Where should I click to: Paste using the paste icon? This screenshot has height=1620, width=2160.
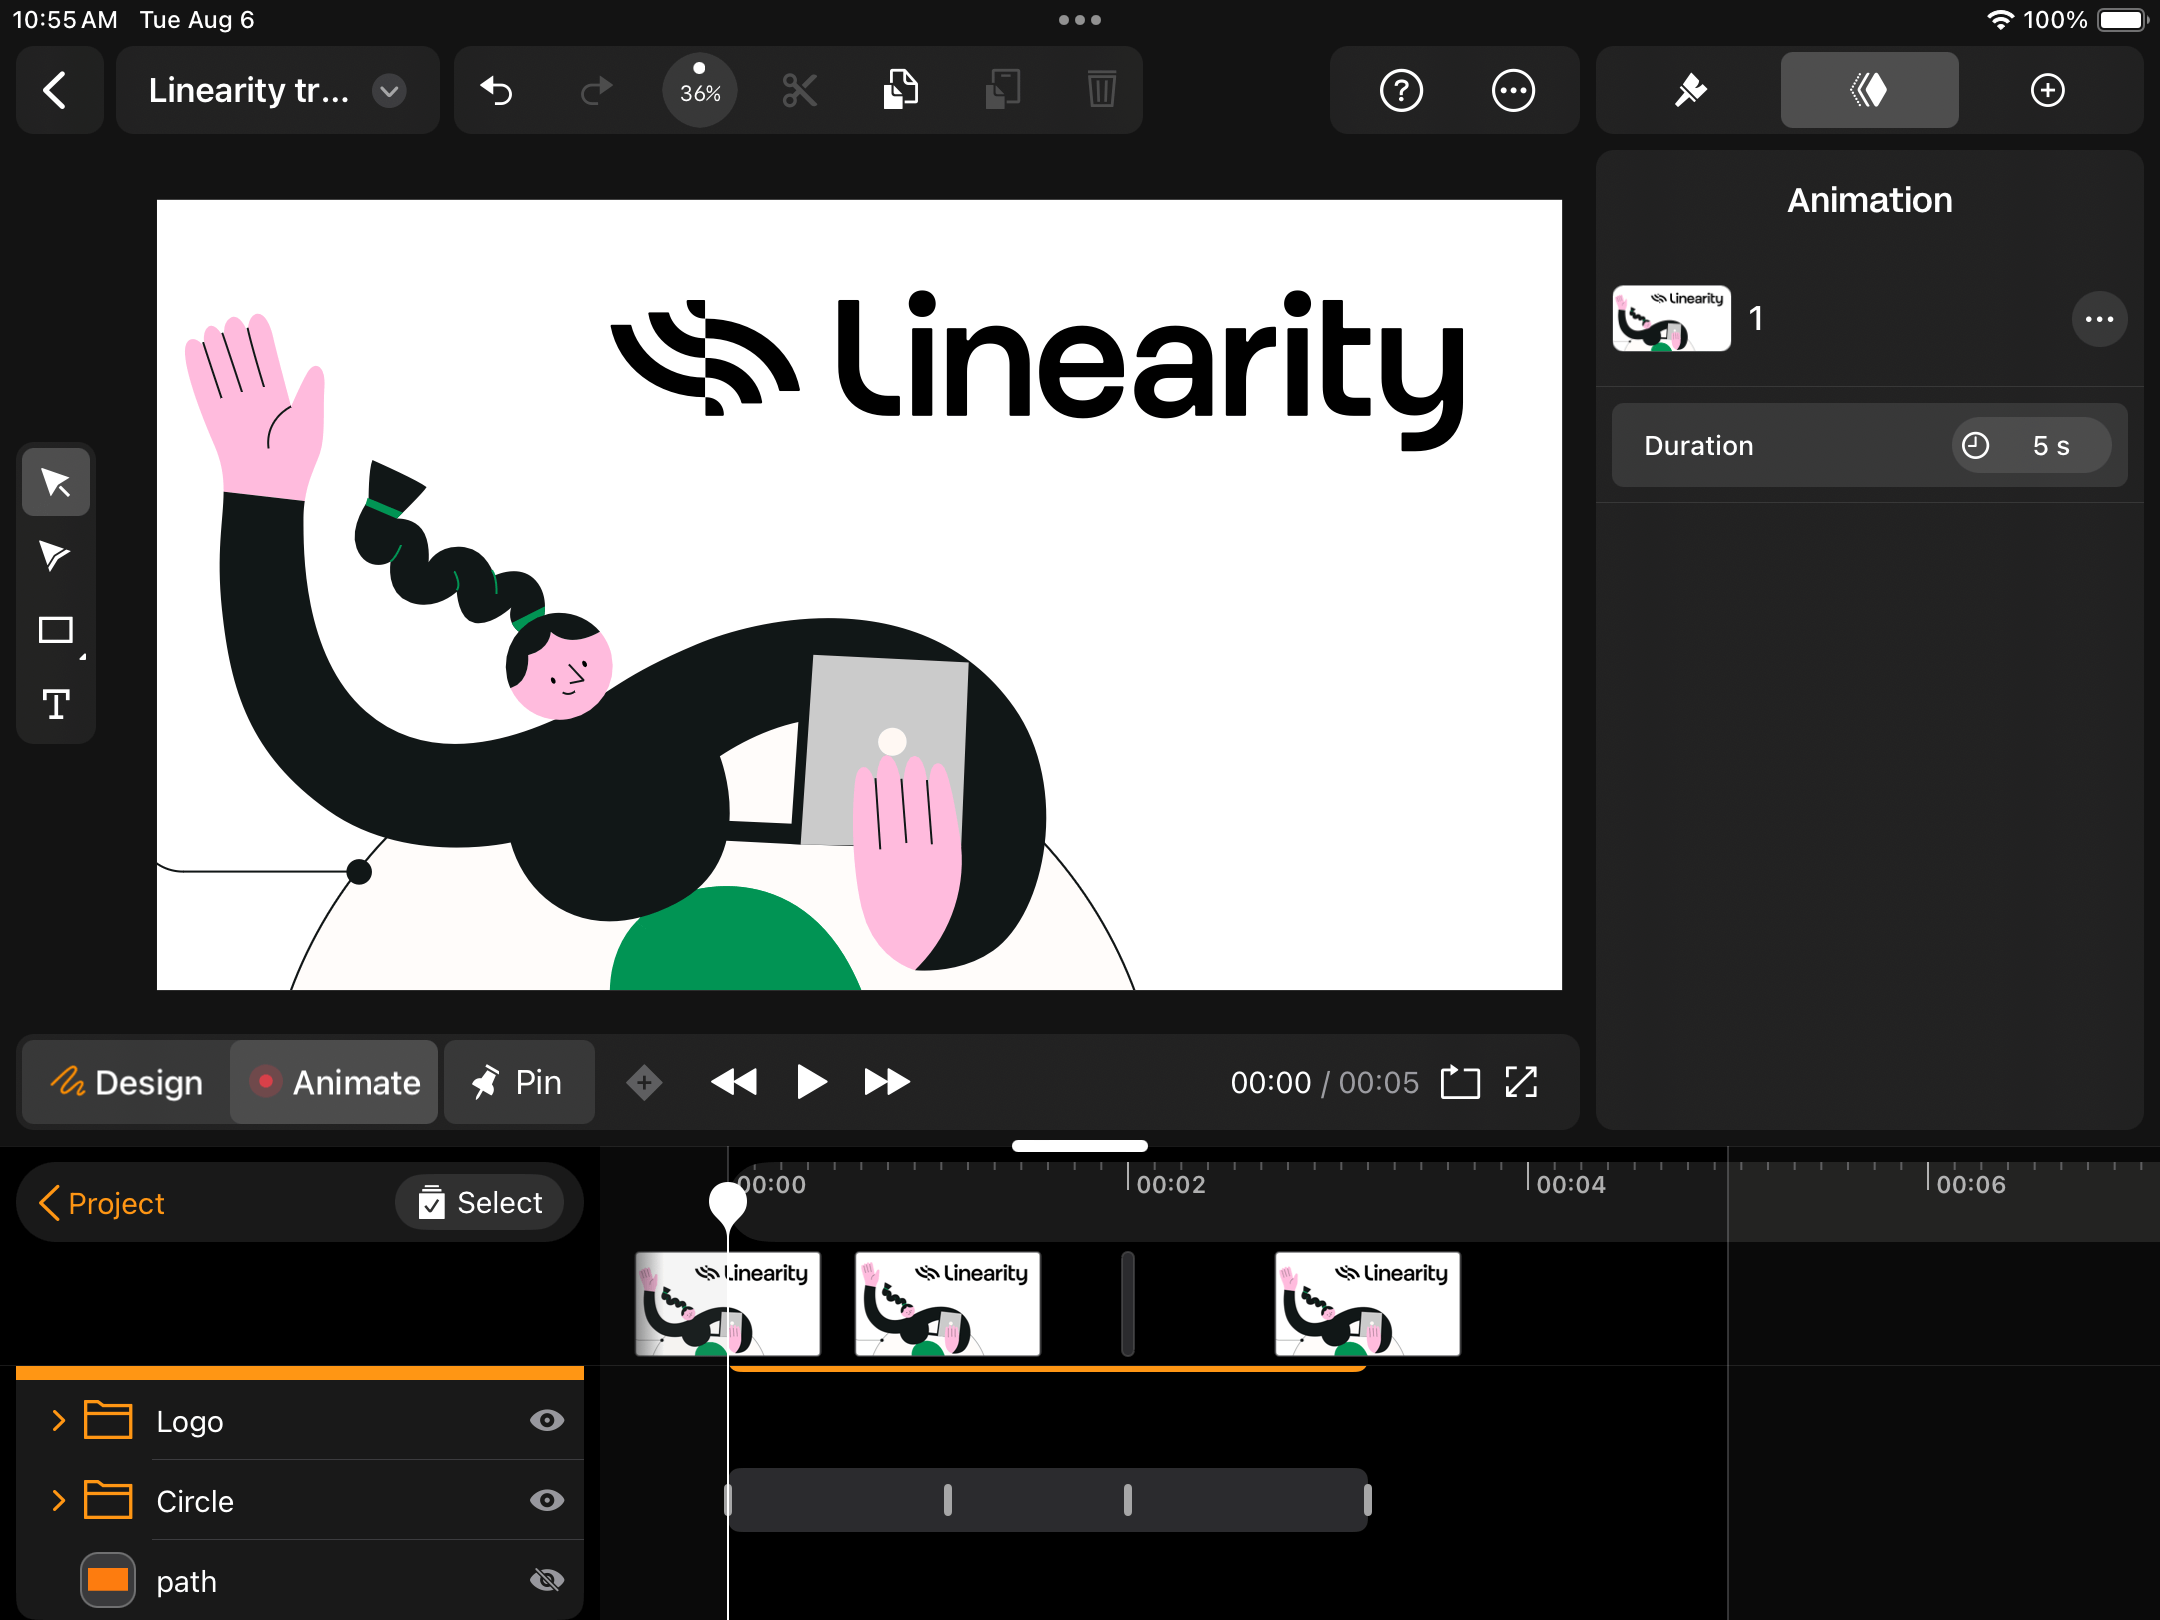(x=1002, y=90)
